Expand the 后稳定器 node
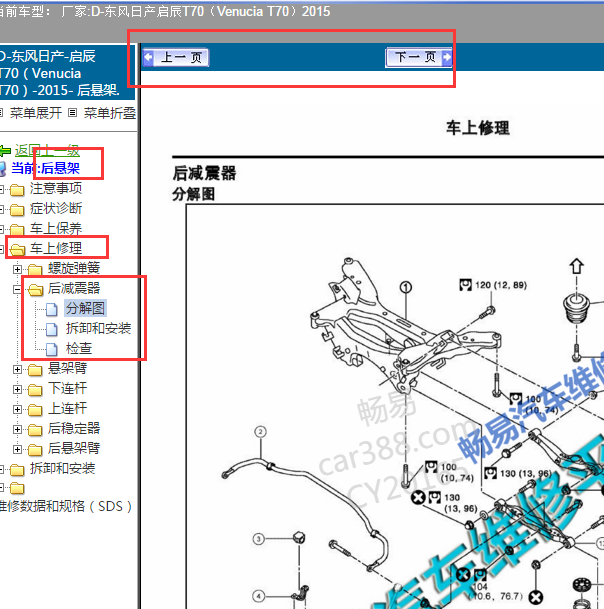 coord(17,430)
